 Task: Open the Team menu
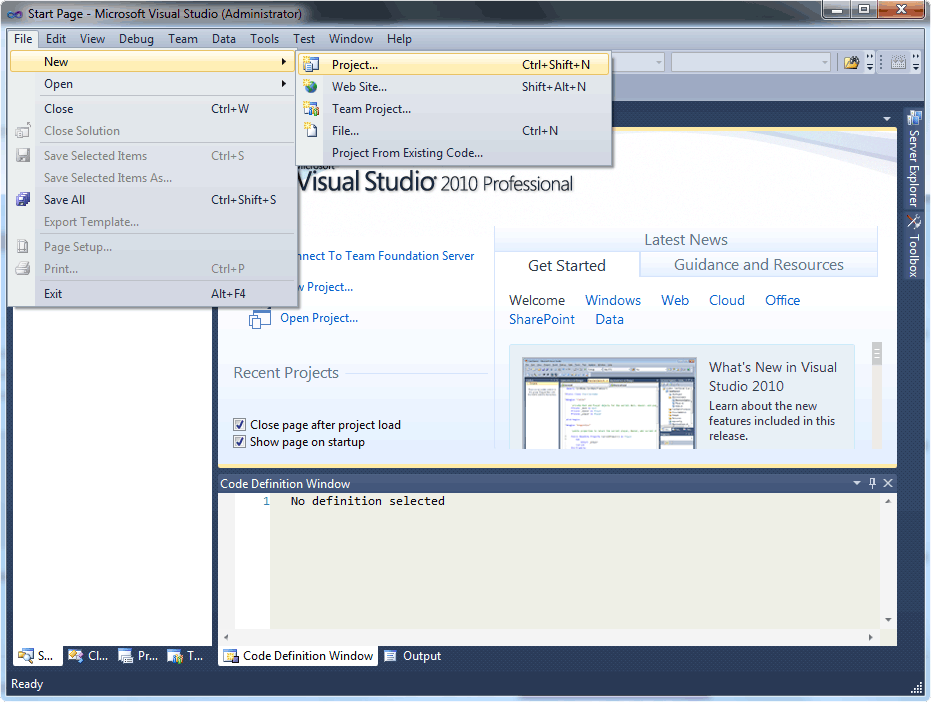pyautogui.click(x=182, y=39)
